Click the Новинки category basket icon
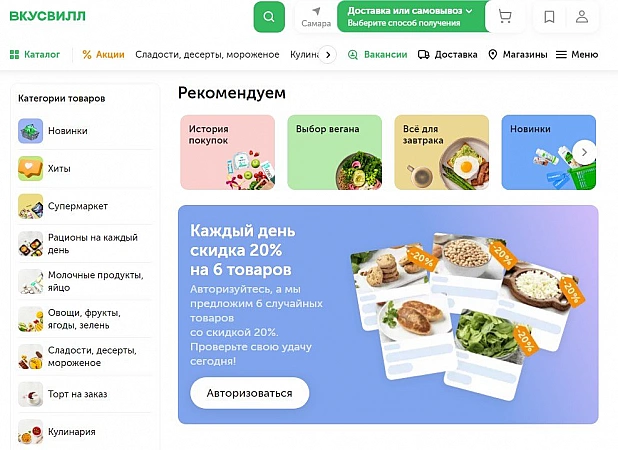This screenshot has width=618, height=450. (30, 131)
